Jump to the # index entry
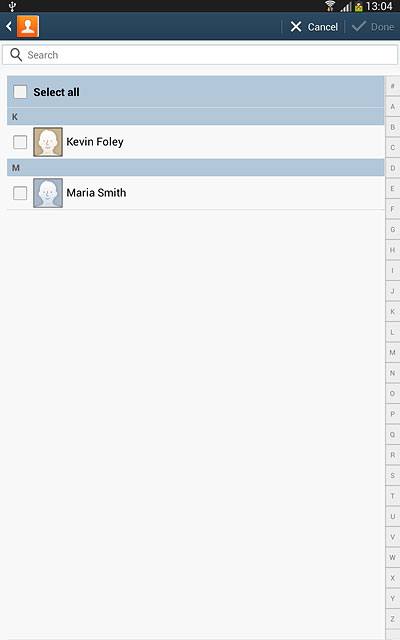This screenshot has height=640, width=400. [392, 86]
